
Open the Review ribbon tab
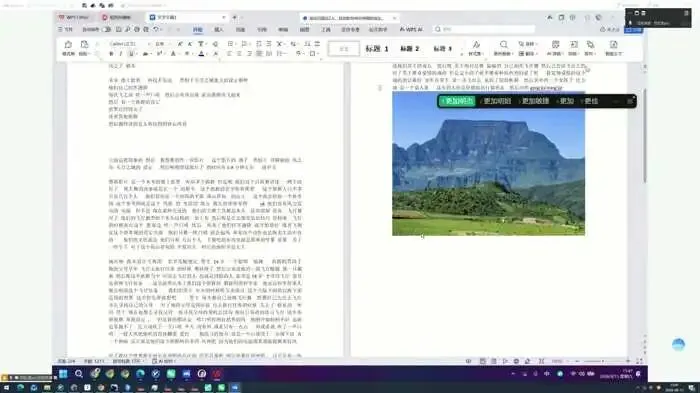pyautogui.click(x=283, y=29)
